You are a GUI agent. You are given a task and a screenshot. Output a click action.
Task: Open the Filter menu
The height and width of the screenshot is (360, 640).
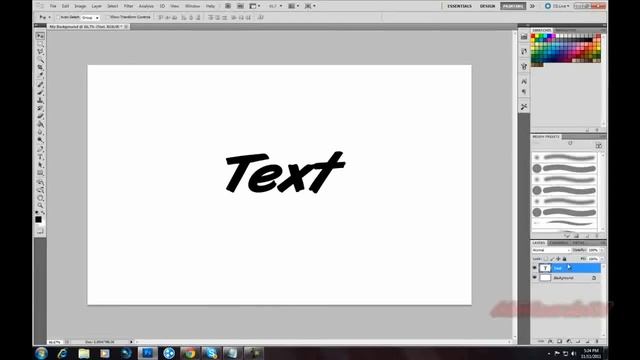[129, 6]
